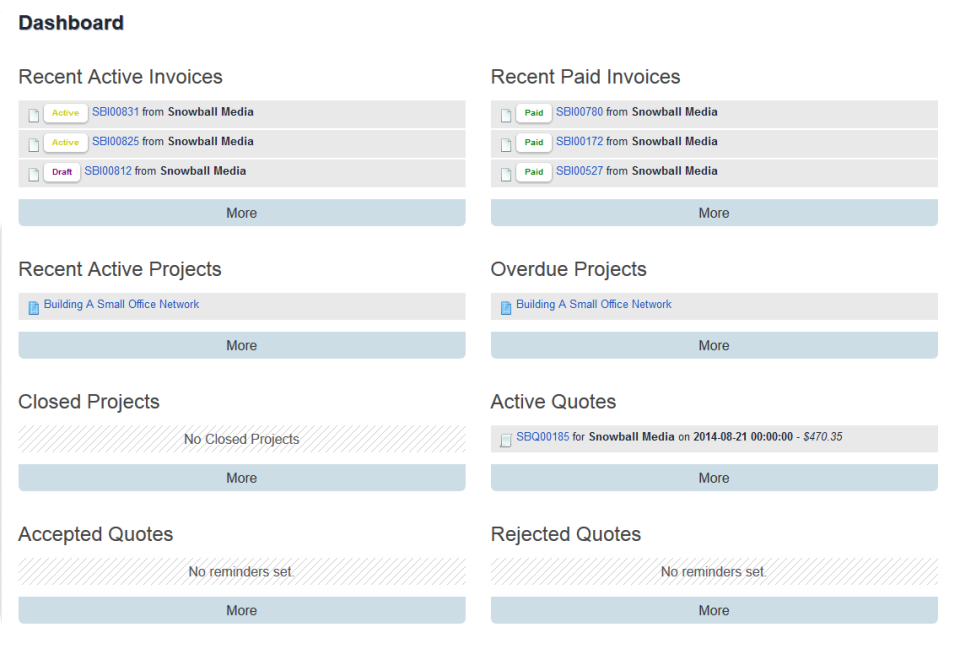Click the paid invoice icon next to SBI00780

(505, 113)
